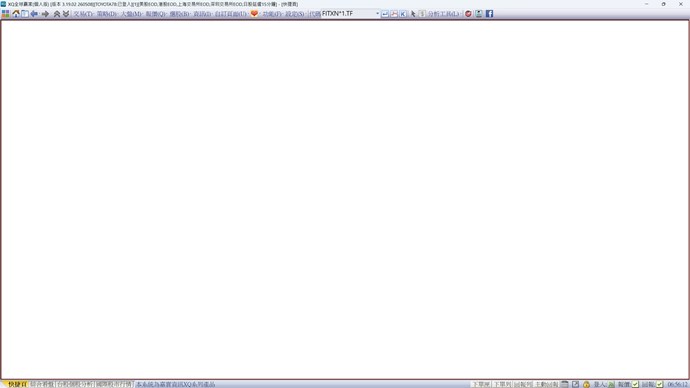Toggle the 回報 status checkbox
Image resolution: width=690 pixels, height=388 pixels.
[660, 384]
